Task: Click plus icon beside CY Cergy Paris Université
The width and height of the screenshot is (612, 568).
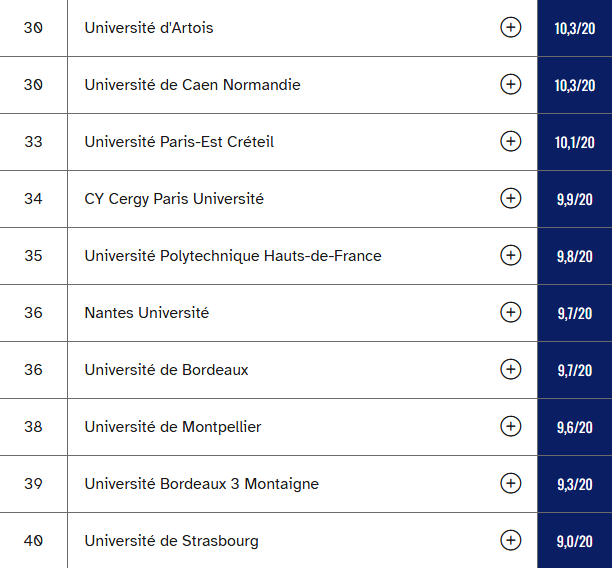Action: pyautogui.click(x=511, y=199)
